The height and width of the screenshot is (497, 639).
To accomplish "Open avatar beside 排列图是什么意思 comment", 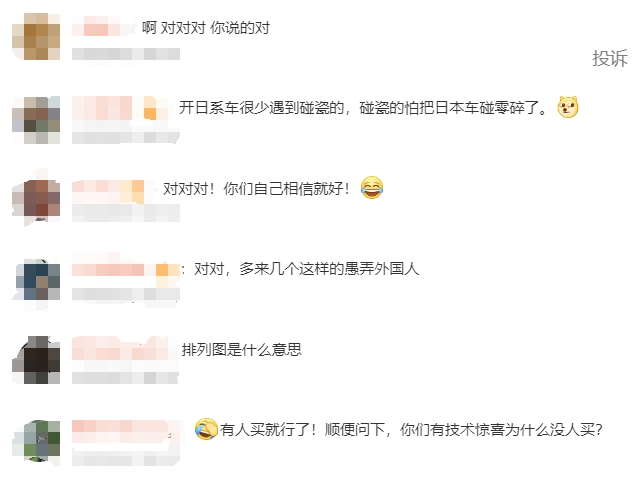I will coord(36,360).
